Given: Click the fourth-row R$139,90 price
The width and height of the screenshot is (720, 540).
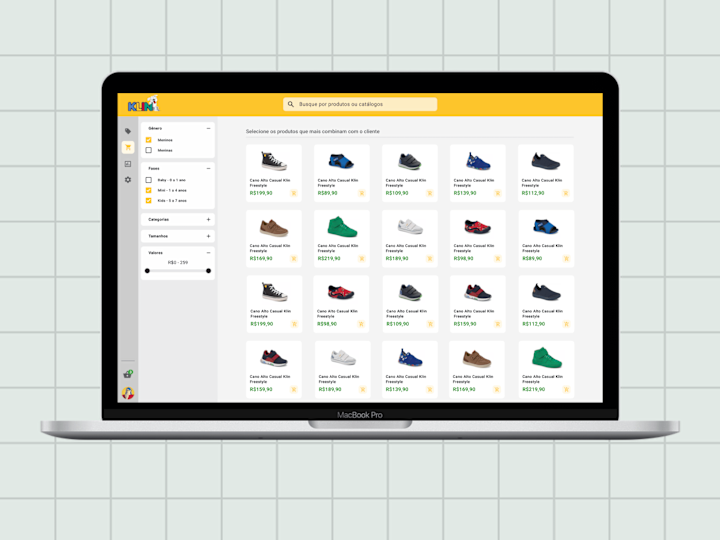Looking at the screenshot, I should (397, 390).
